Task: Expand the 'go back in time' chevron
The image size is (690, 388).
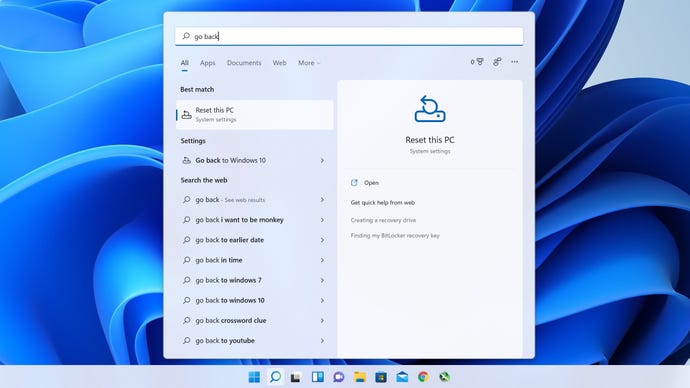Action: pyautogui.click(x=322, y=260)
